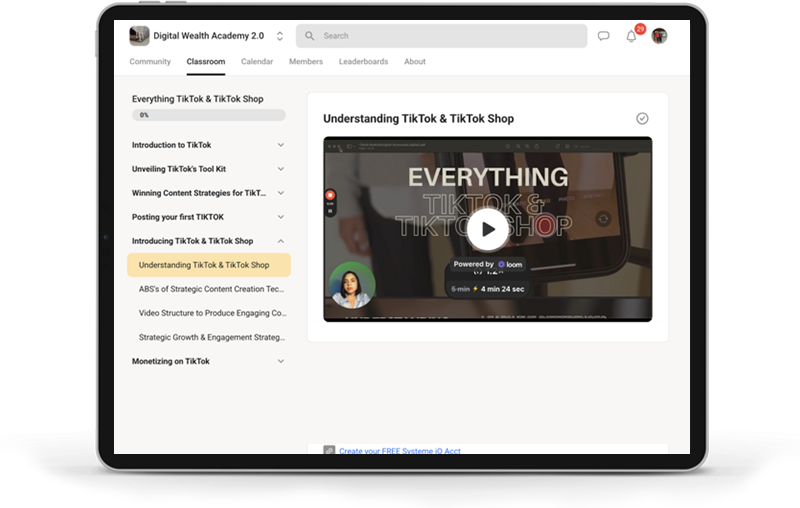The height and width of the screenshot is (508, 800).
Task: Collapse Introducing TikTok & TikTok Shop section
Action: [x=281, y=241]
